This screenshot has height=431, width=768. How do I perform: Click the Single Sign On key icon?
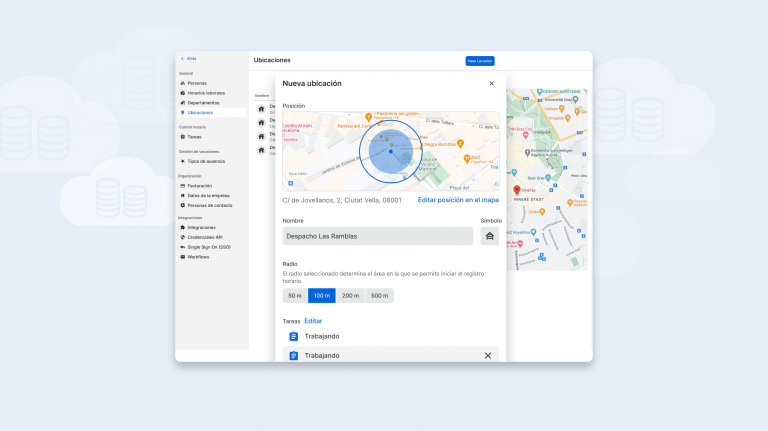pyautogui.click(x=183, y=247)
